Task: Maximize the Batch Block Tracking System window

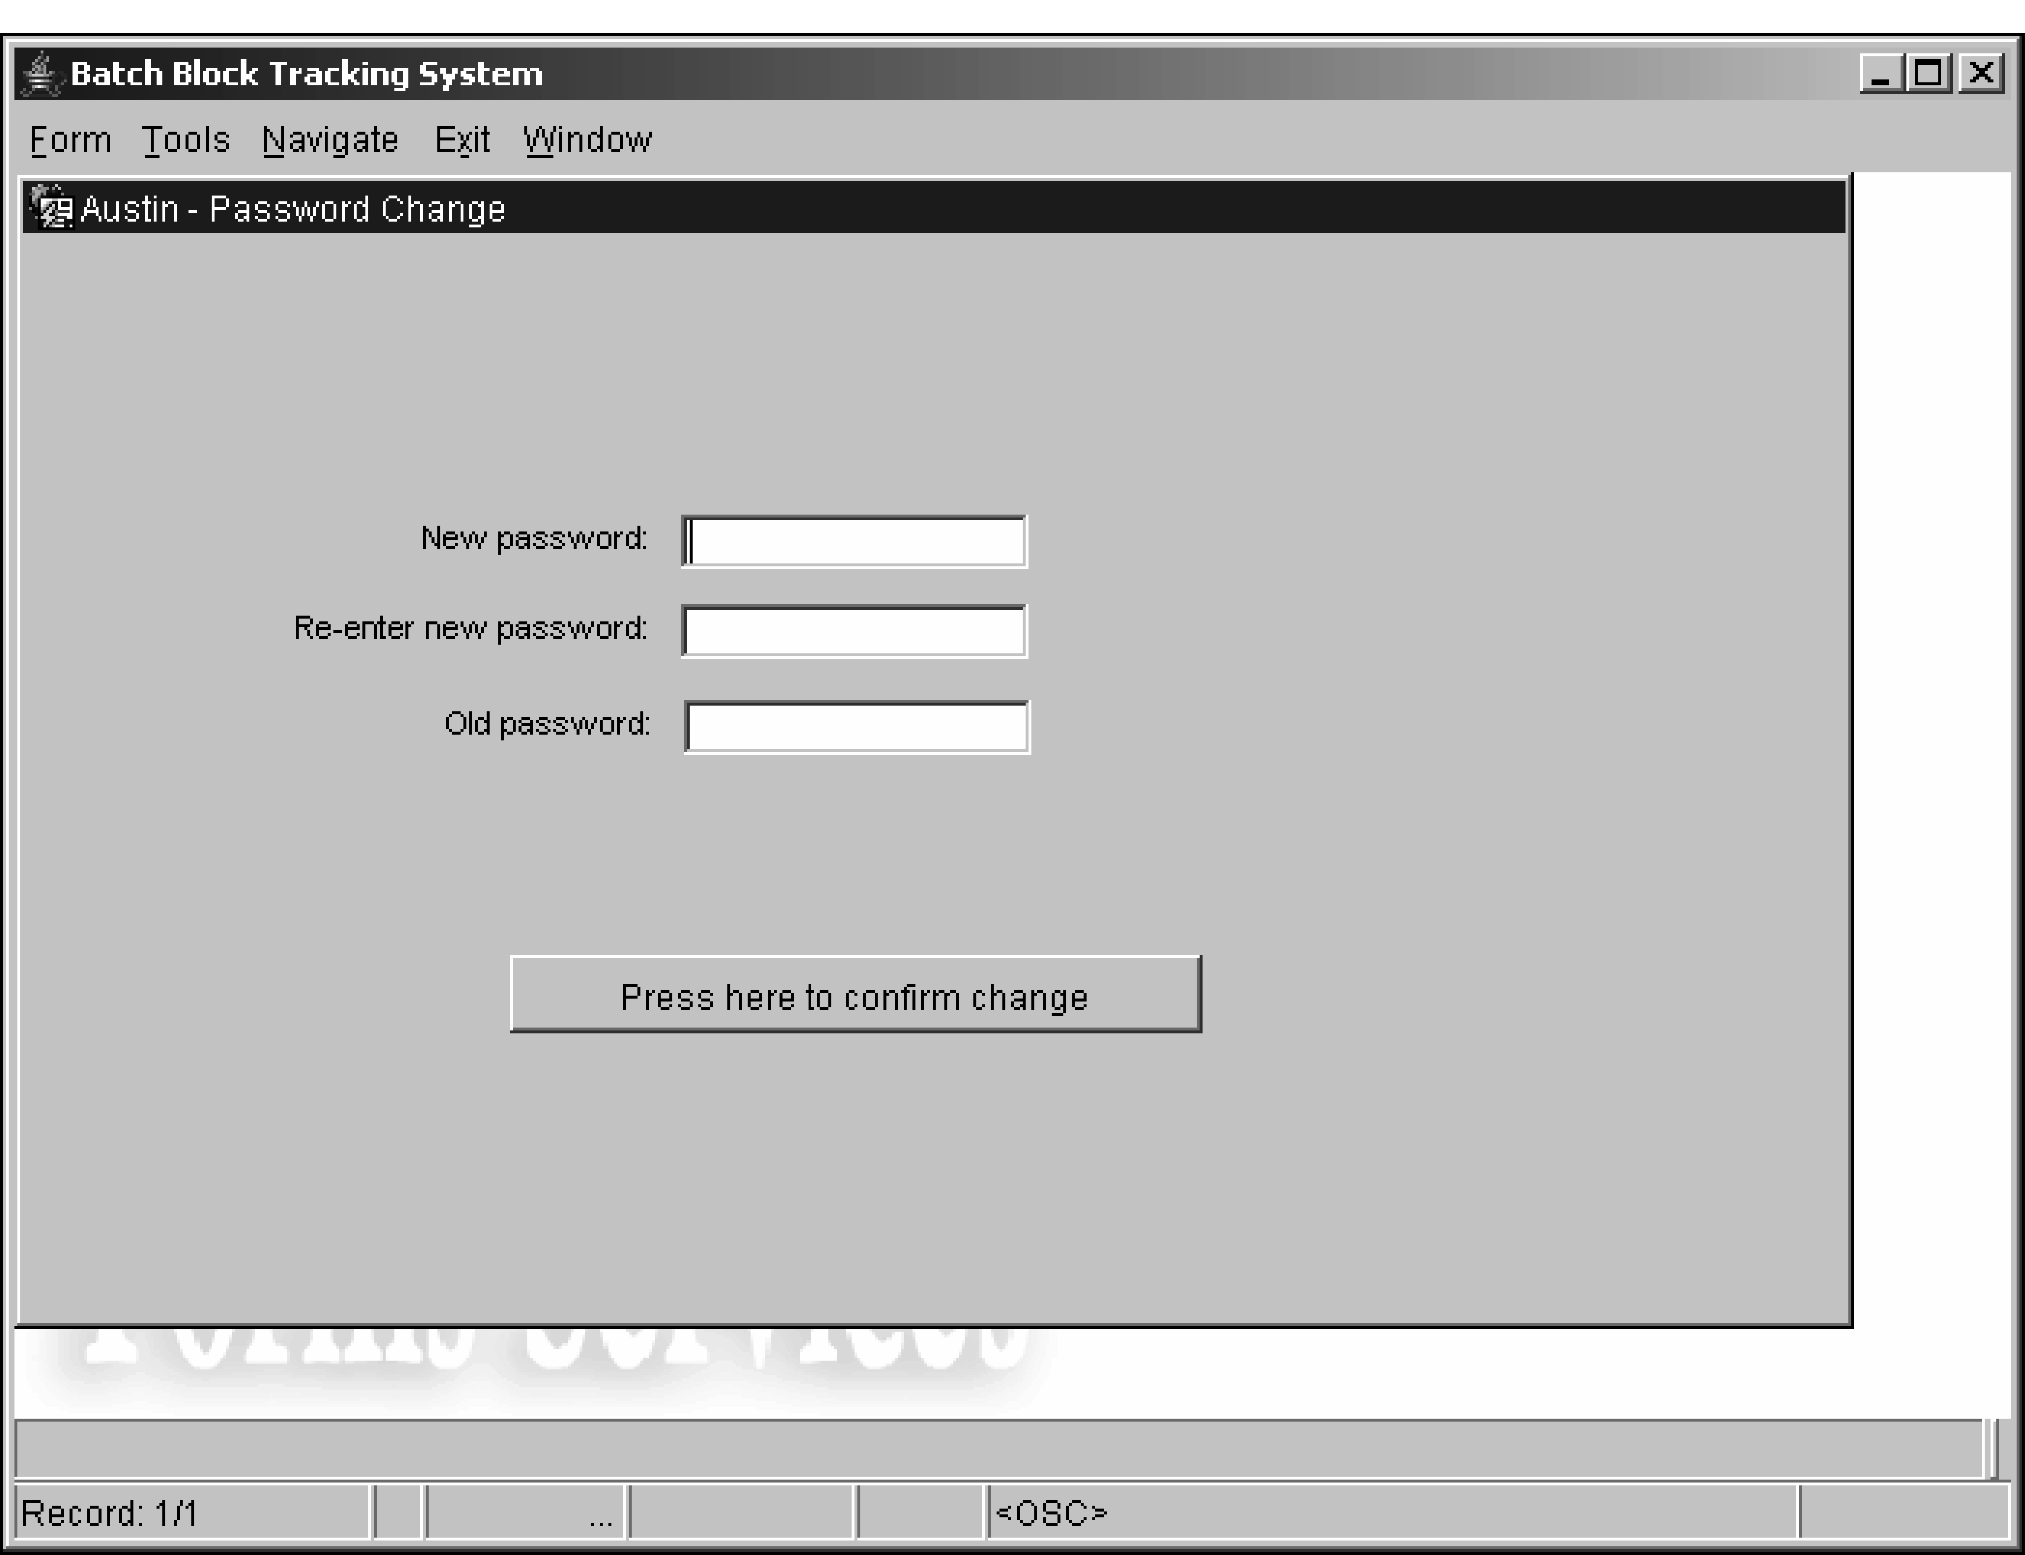Action: (x=1930, y=74)
